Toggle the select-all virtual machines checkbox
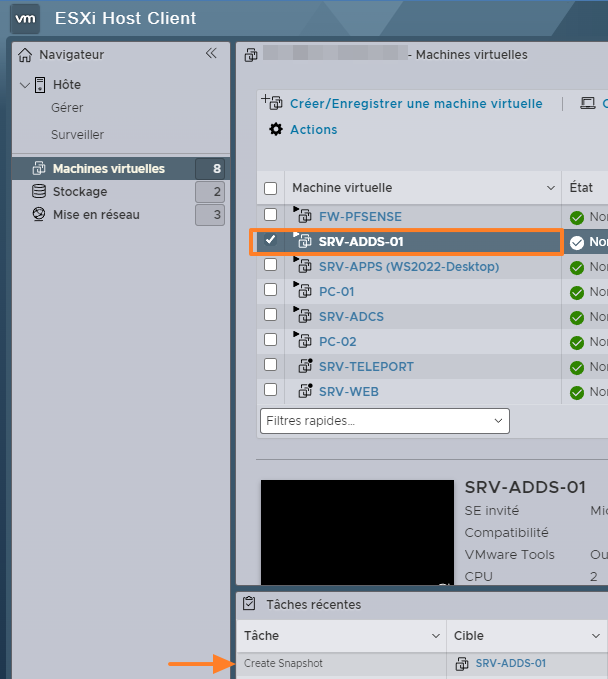608x679 pixels. point(271,188)
